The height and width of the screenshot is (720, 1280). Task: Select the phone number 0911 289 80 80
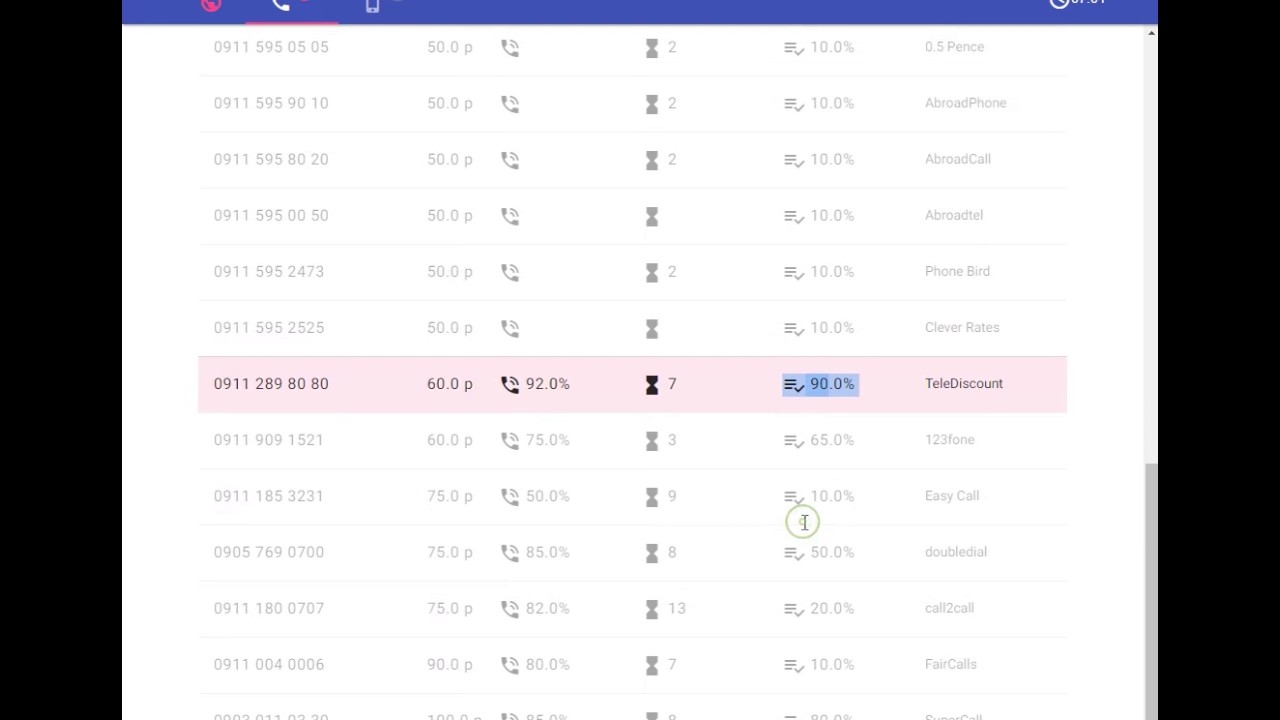271,384
